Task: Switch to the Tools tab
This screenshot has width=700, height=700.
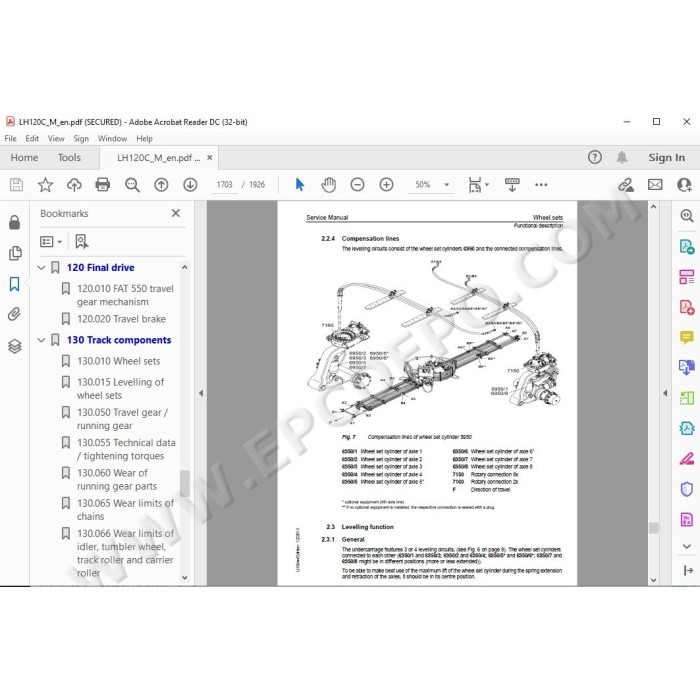Action: pos(69,157)
